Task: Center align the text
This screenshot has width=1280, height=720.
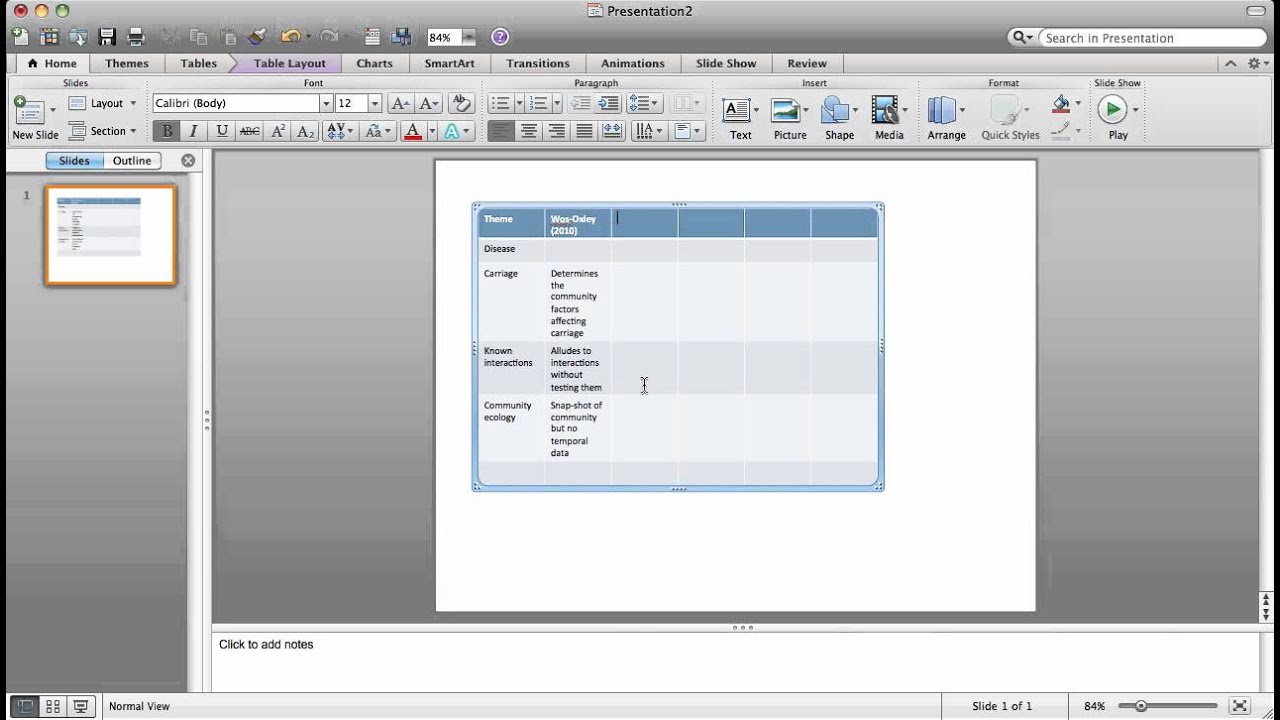Action: (529, 131)
